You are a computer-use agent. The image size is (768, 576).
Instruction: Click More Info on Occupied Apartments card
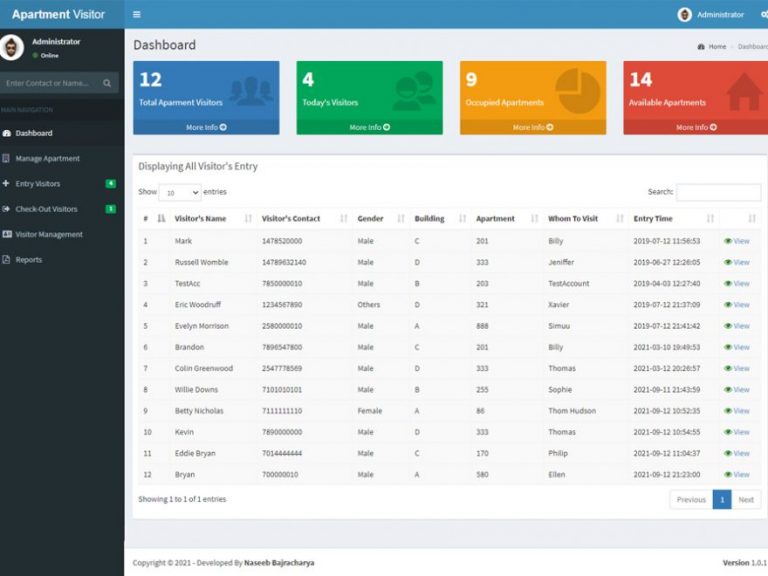pyautogui.click(x=533, y=127)
